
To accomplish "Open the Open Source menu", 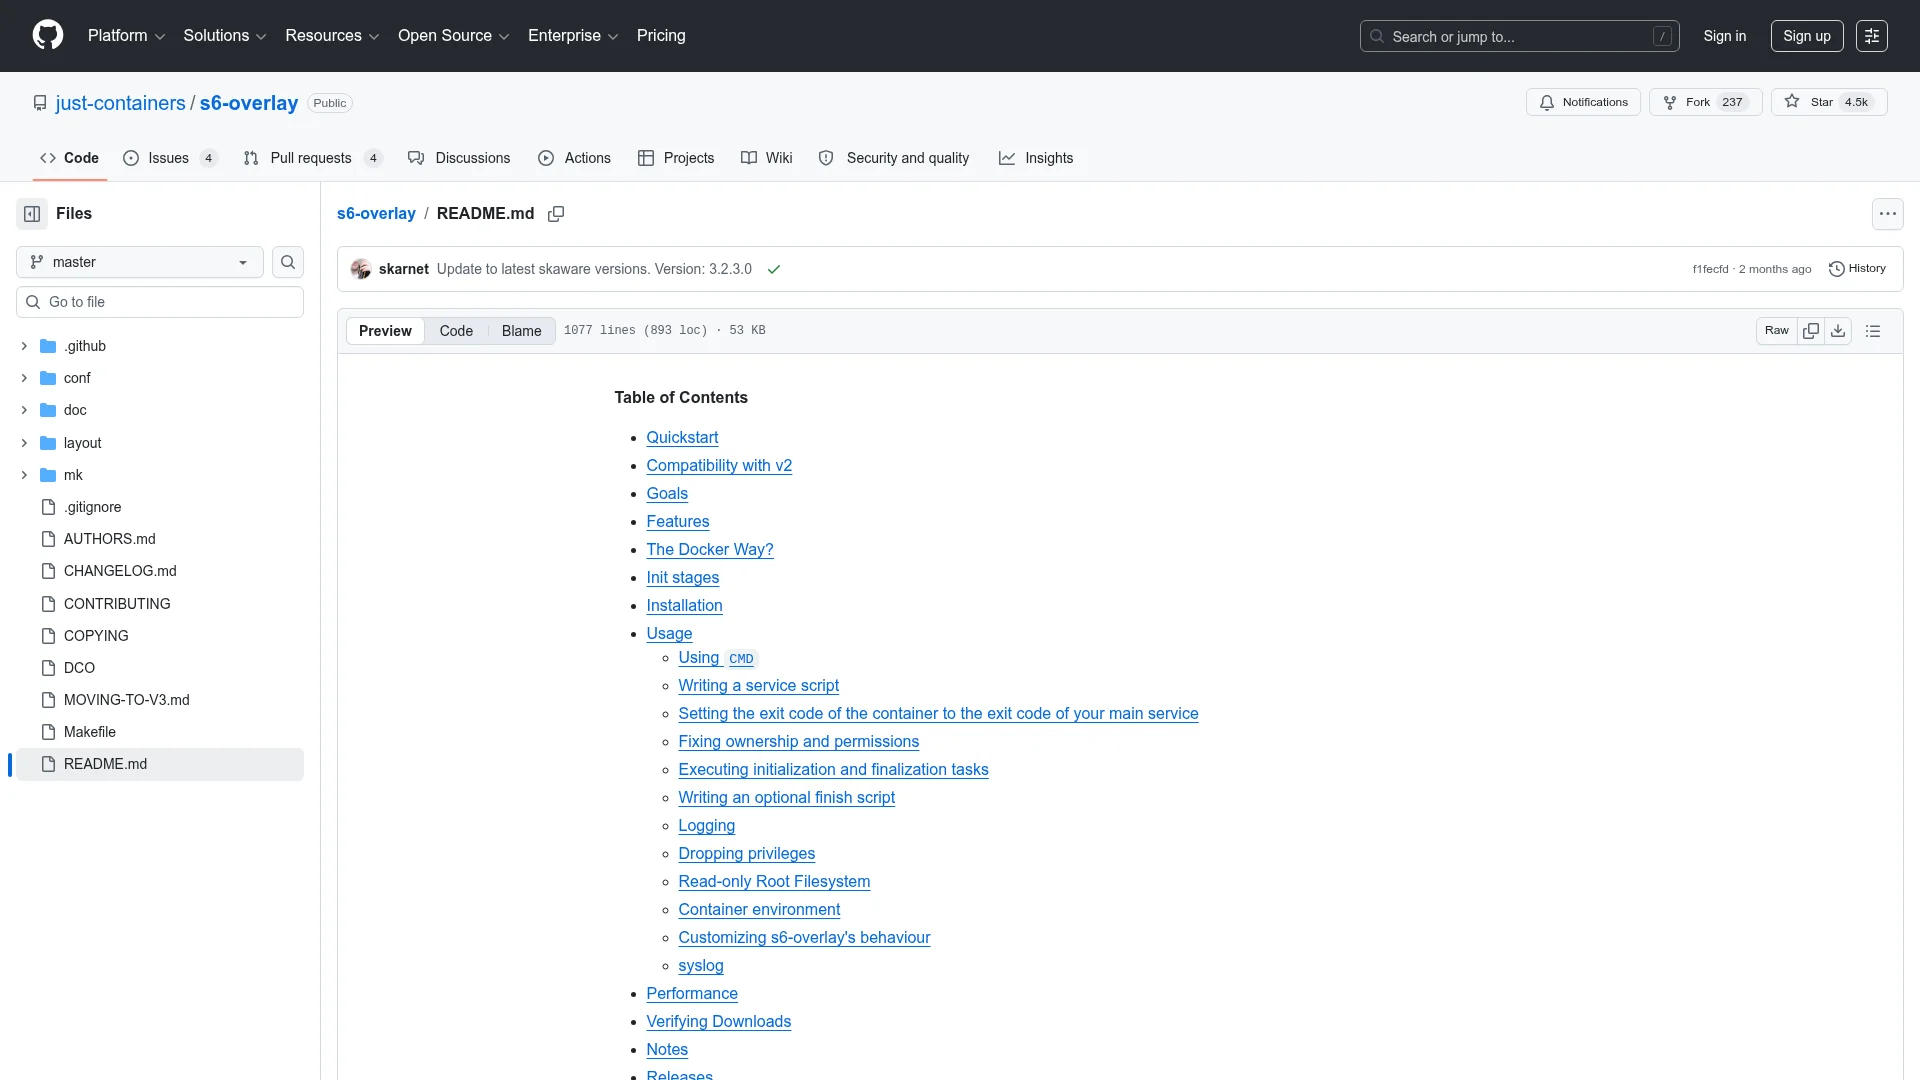I will (x=453, y=36).
